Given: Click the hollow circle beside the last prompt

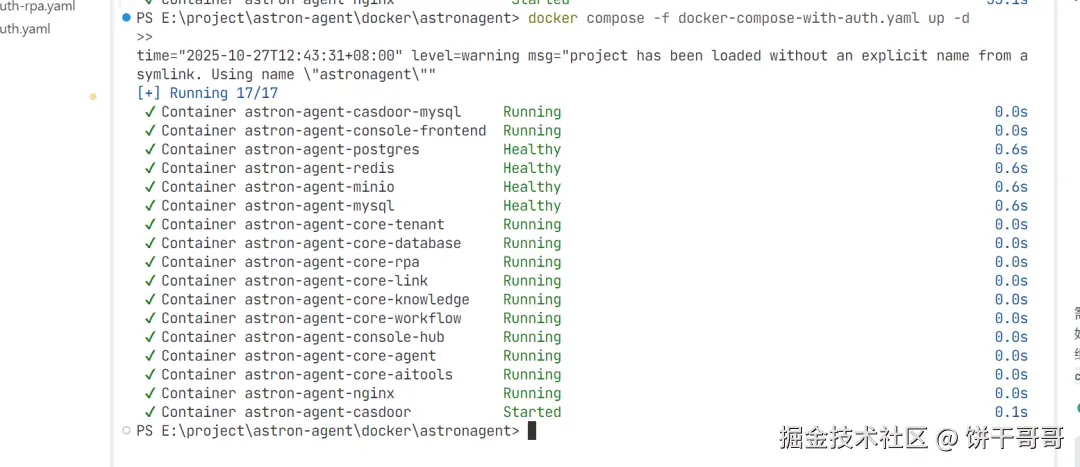Looking at the screenshot, I should 125,430.
